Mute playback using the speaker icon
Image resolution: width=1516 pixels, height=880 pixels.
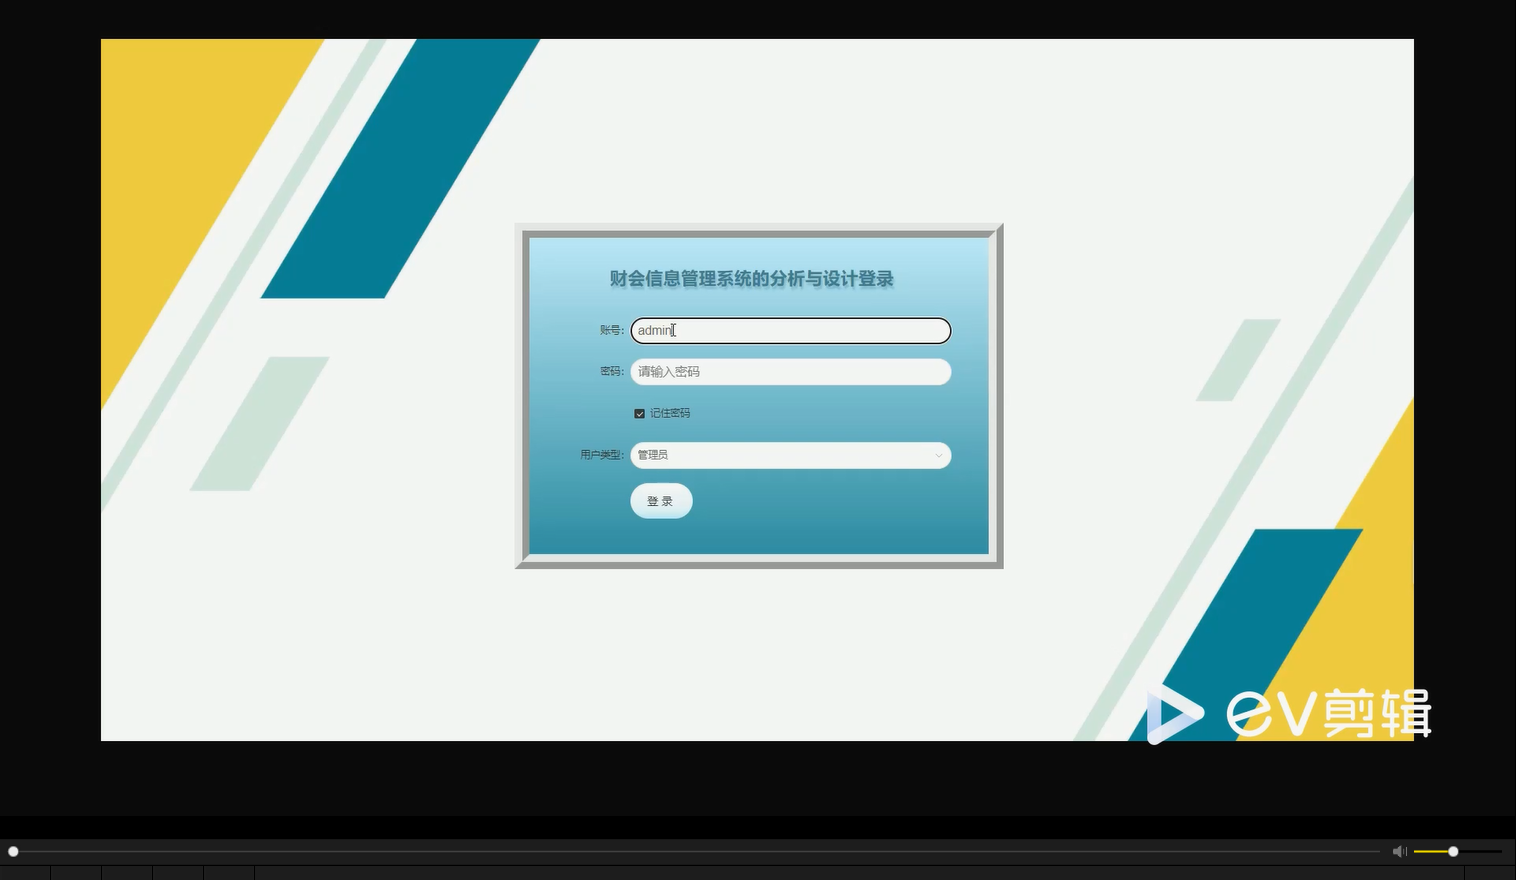tap(1399, 851)
